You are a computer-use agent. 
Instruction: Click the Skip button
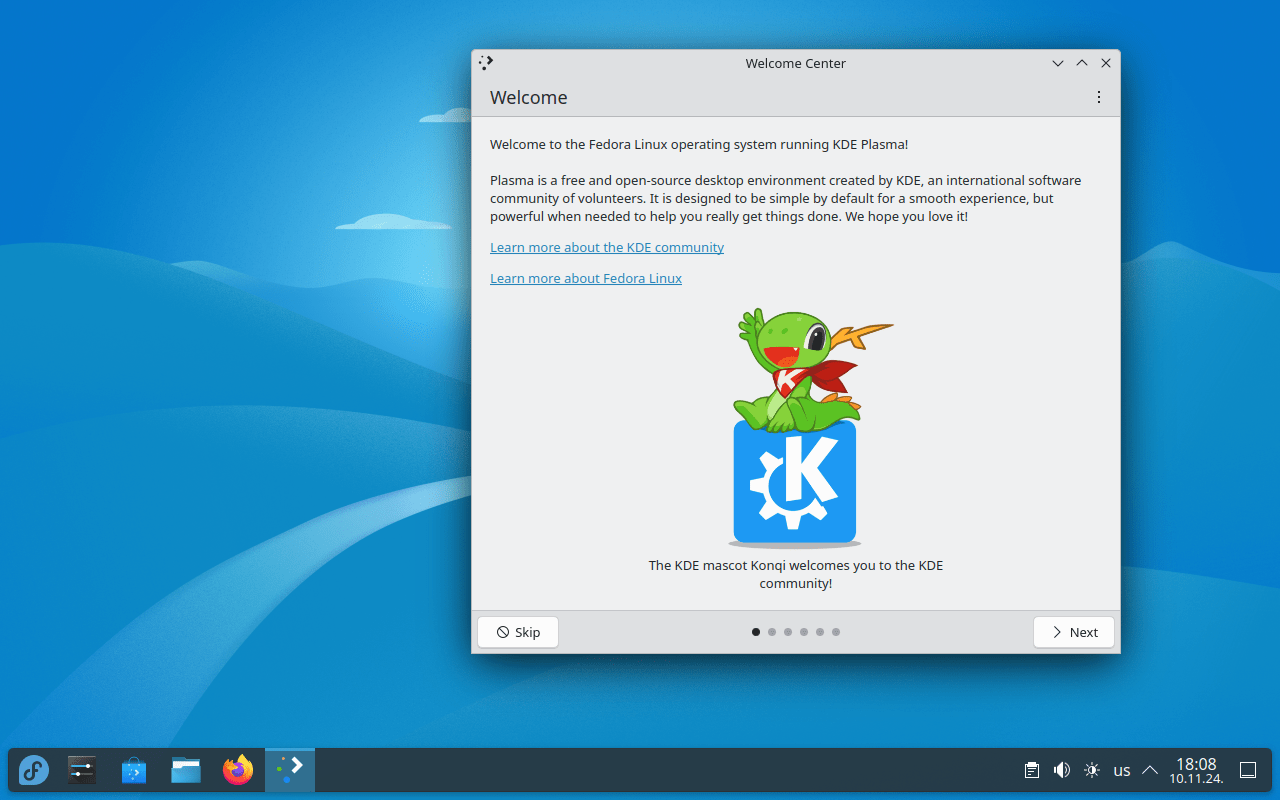[518, 632]
